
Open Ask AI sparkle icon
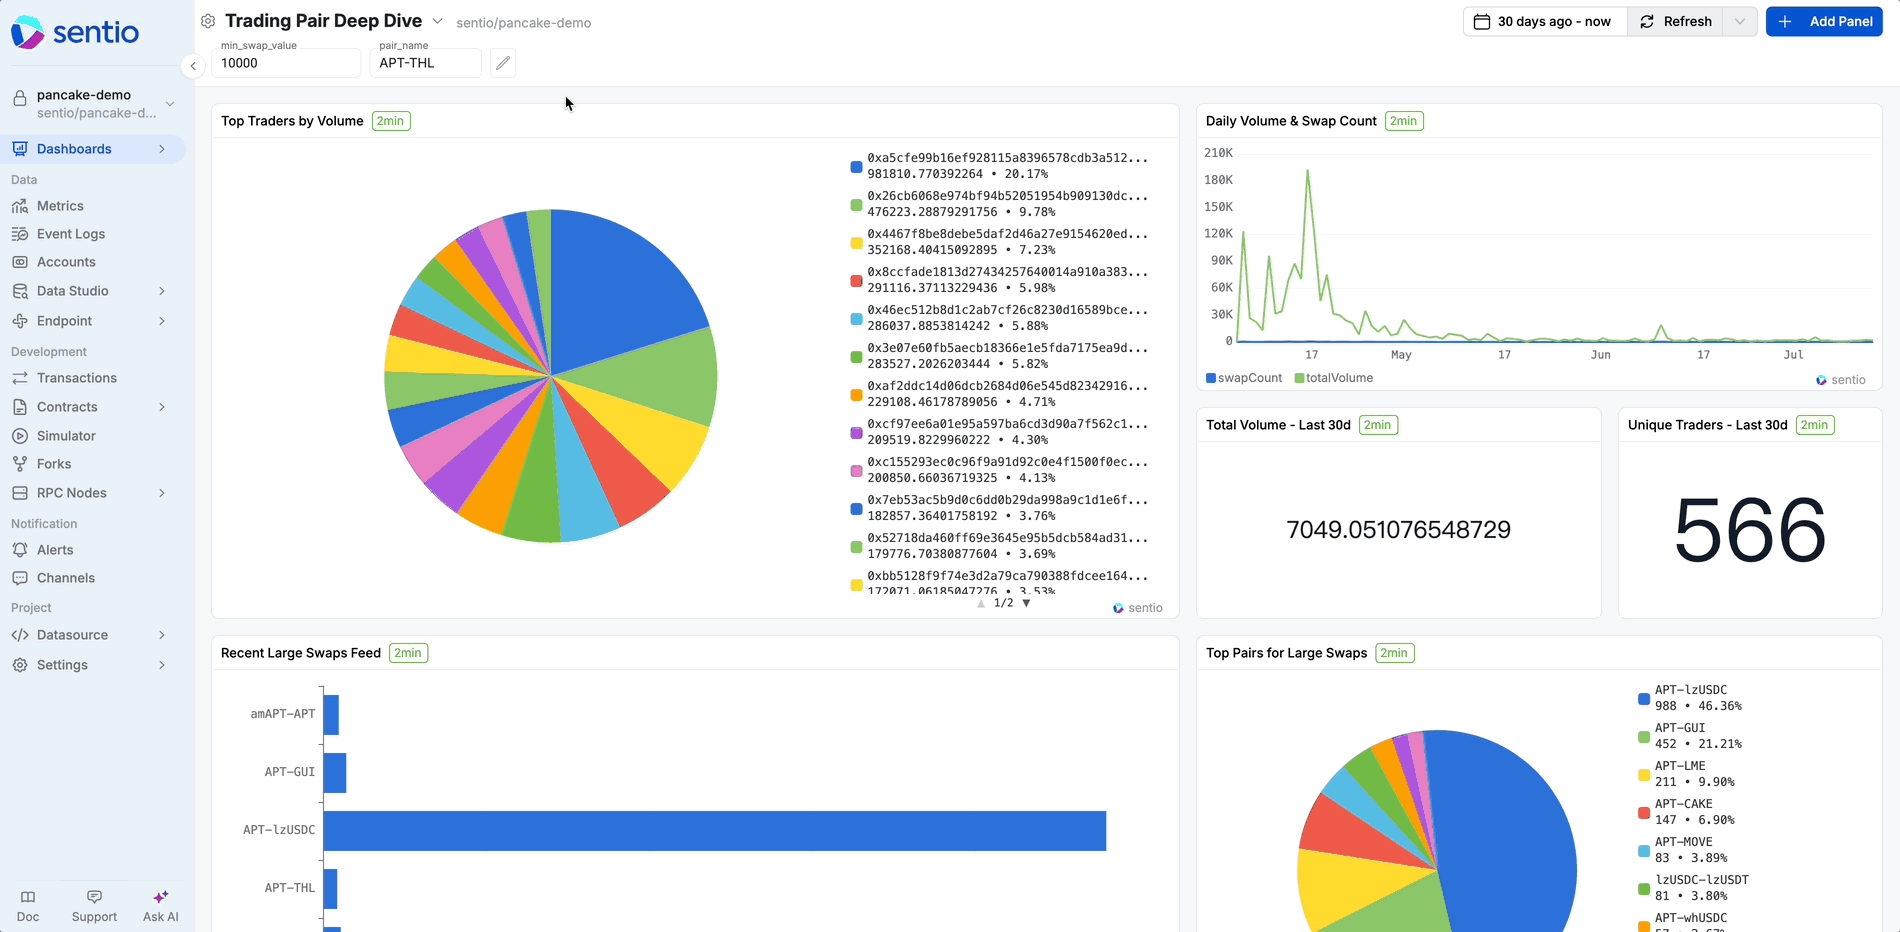(x=160, y=897)
